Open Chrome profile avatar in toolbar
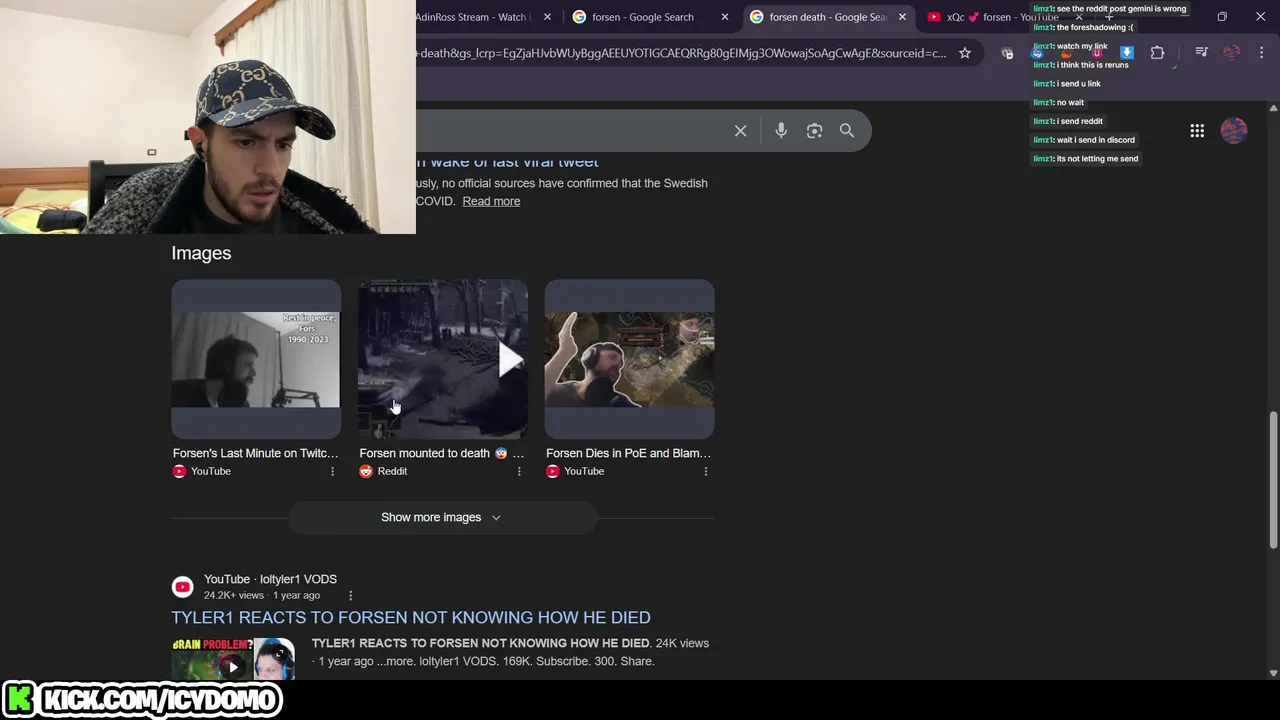Viewport: 1280px width, 720px height. [x=1232, y=53]
